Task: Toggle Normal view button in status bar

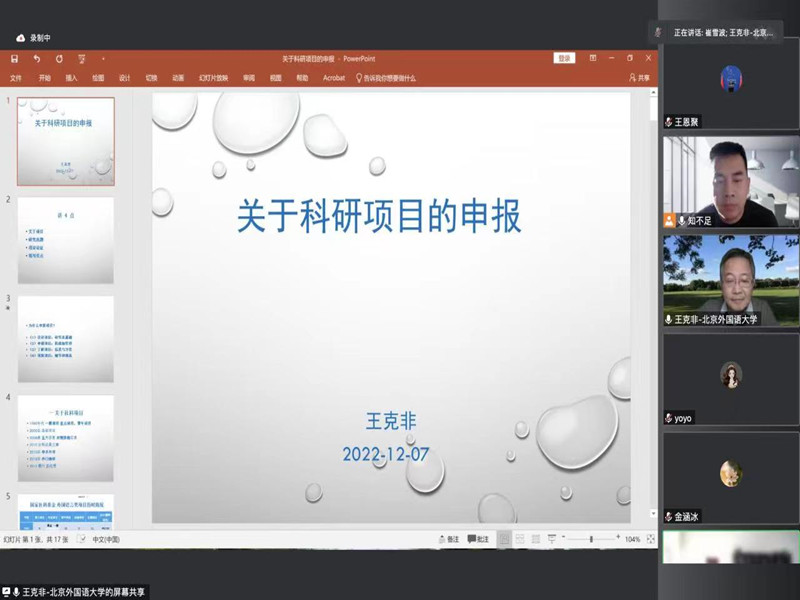Action: [x=505, y=539]
